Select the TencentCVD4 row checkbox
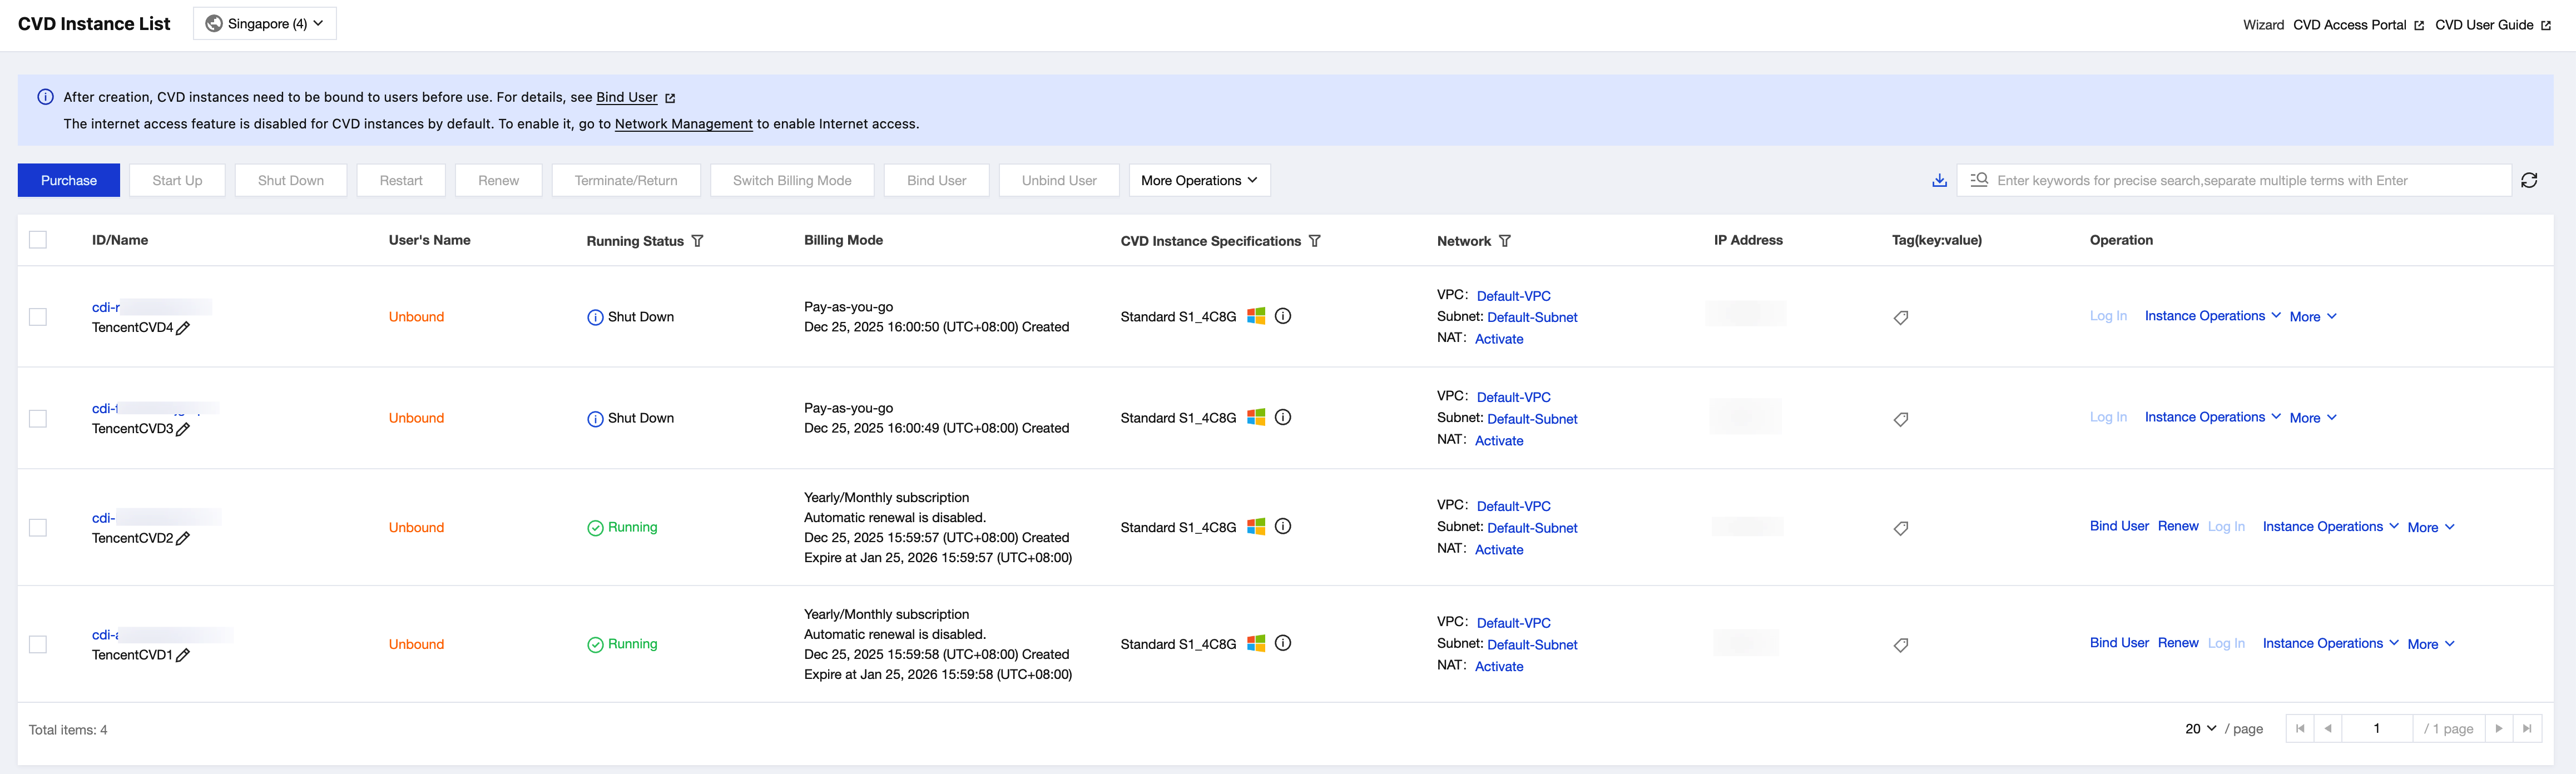Viewport: 2576px width, 774px height. [x=38, y=317]
